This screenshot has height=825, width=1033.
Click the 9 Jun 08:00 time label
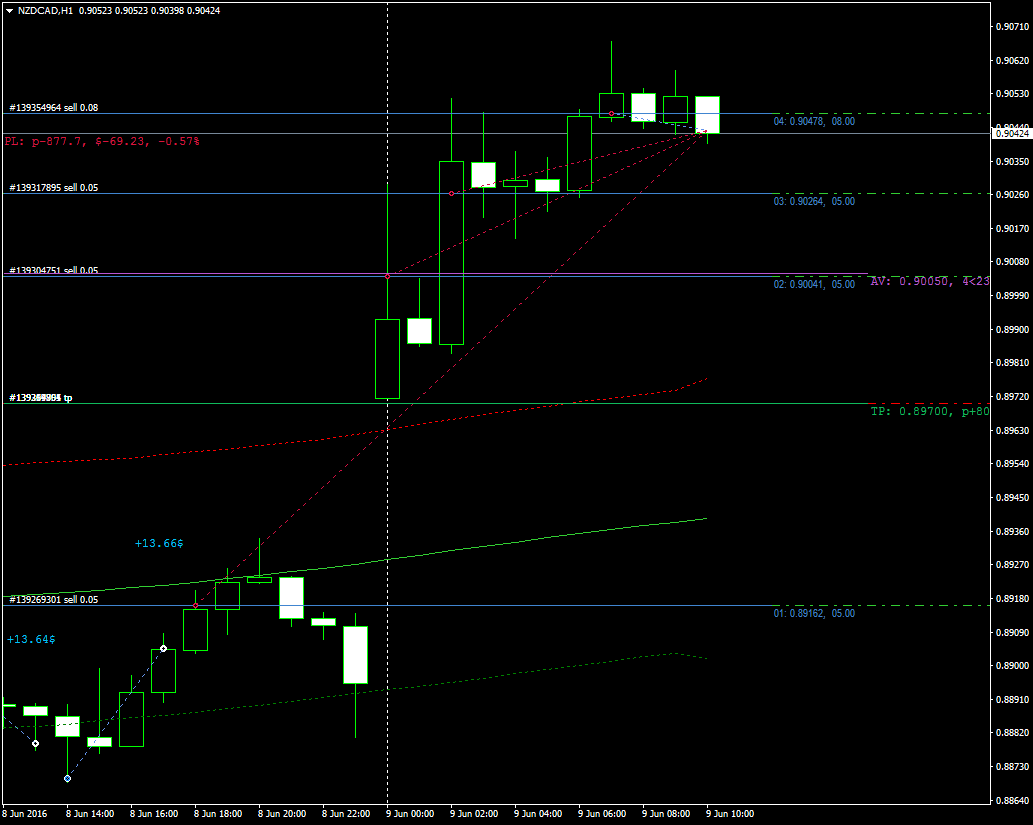click(666, 813)
